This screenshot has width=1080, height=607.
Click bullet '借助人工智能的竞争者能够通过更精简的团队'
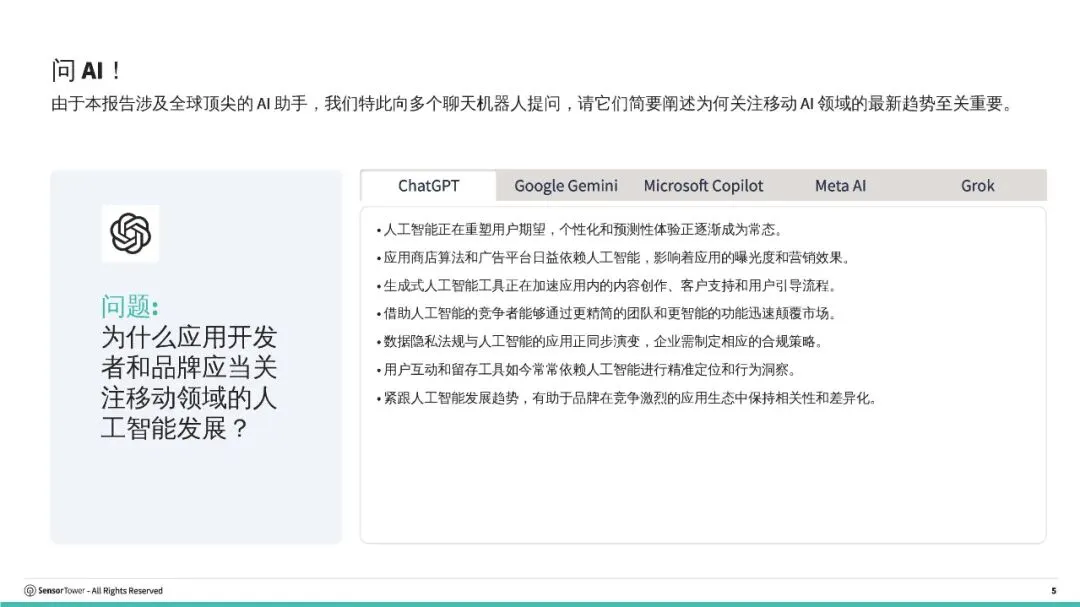606,313
